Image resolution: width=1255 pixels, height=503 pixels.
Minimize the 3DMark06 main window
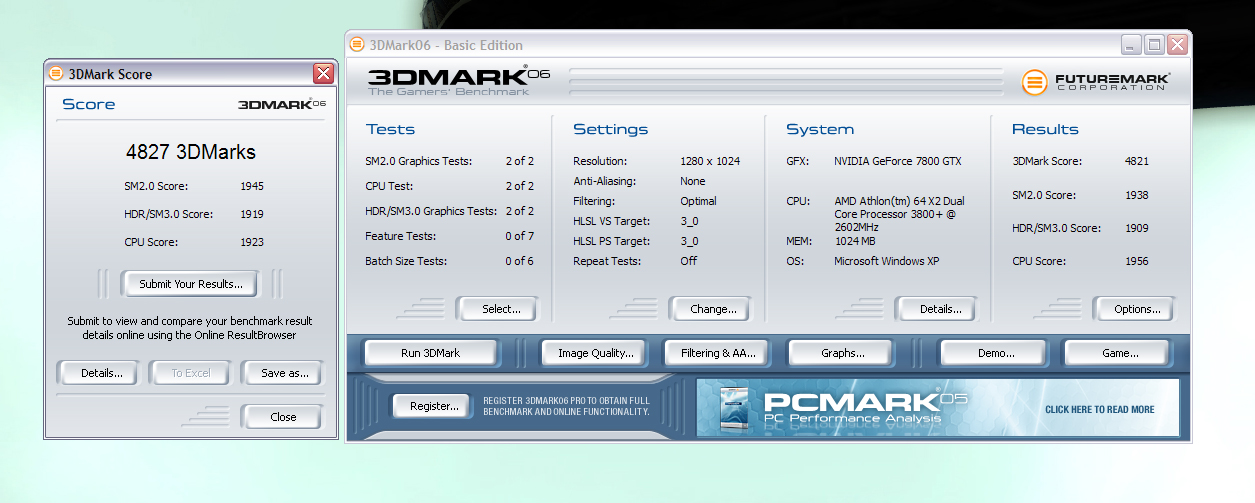pyautogui.click(x=1131, y=44)
